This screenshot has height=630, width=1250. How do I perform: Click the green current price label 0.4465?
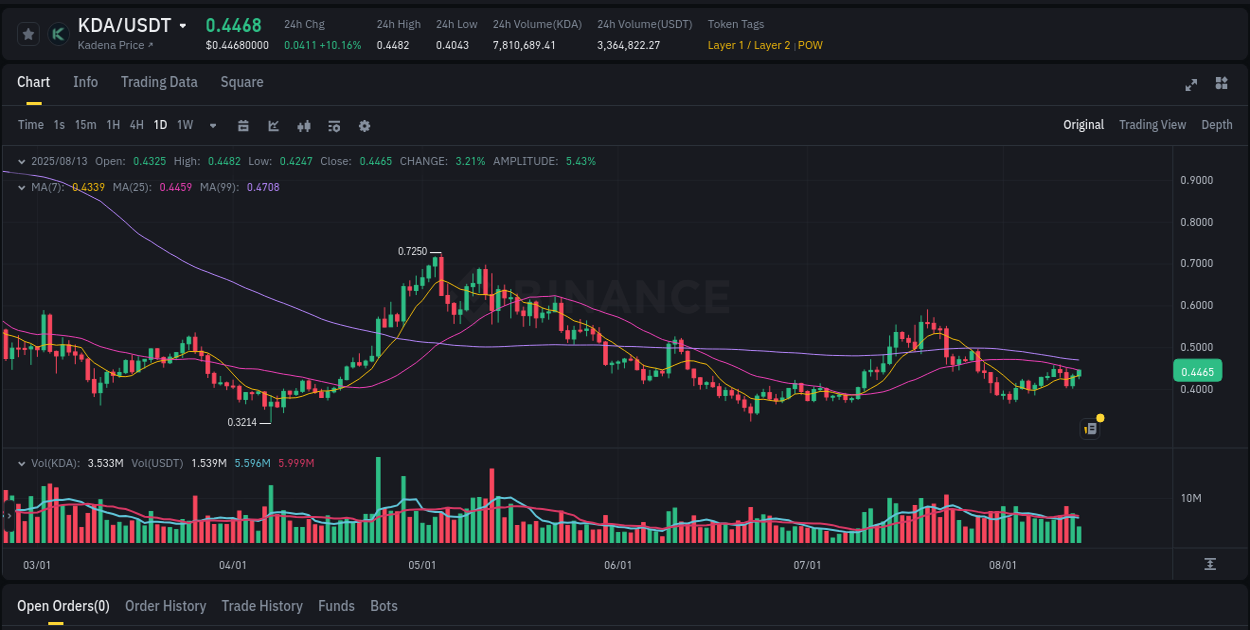coord(1197,370)
